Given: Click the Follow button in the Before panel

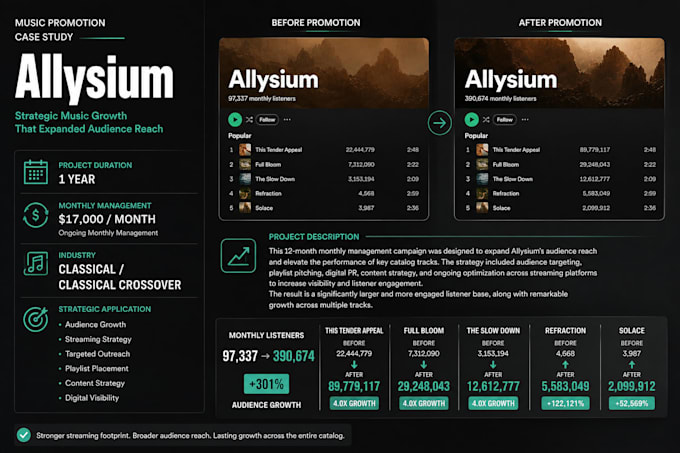Looking at the screenshot, I should point(267,120).
